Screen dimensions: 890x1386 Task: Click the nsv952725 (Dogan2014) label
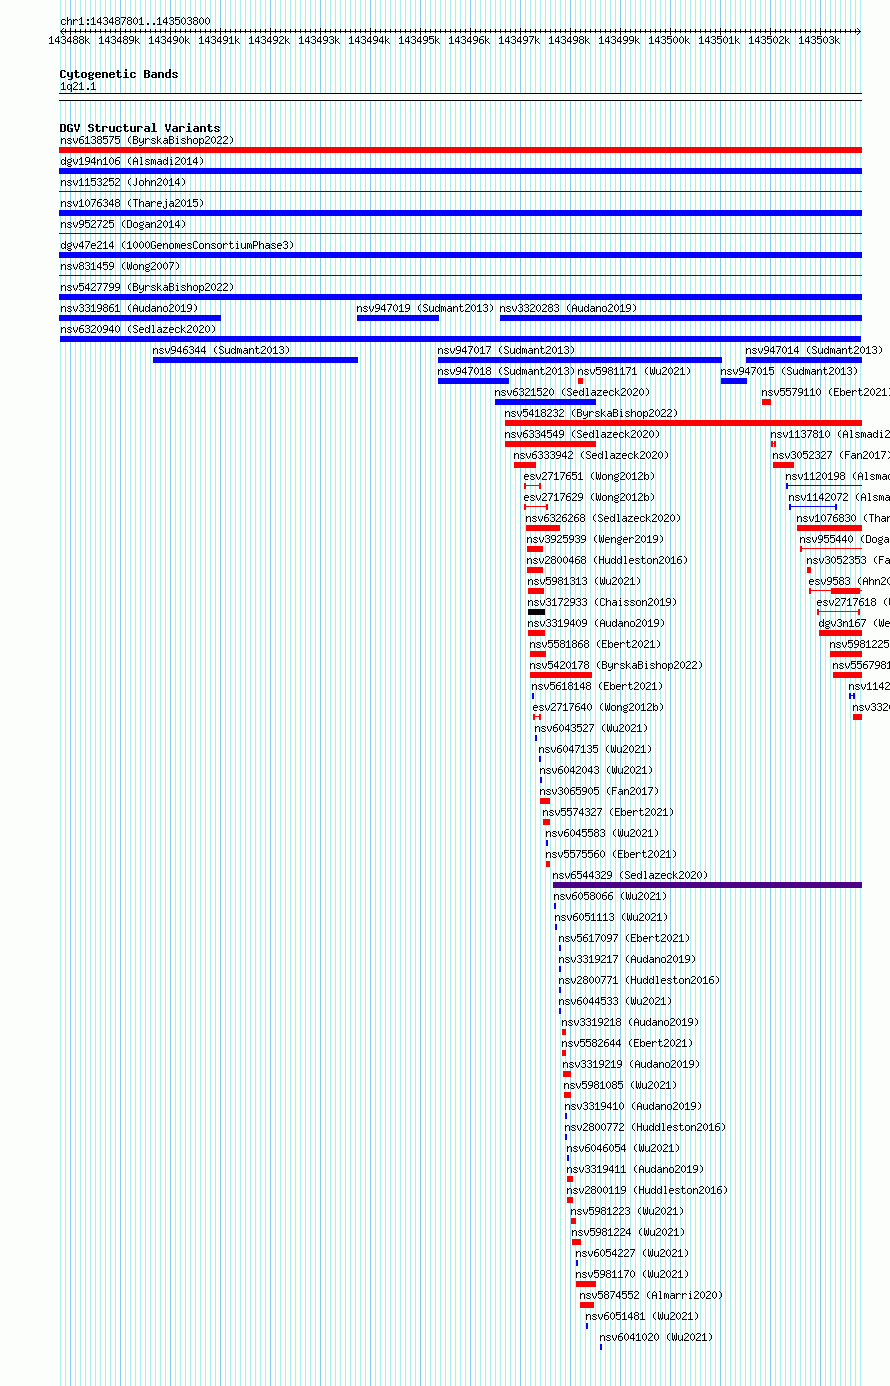coord(123,224)
